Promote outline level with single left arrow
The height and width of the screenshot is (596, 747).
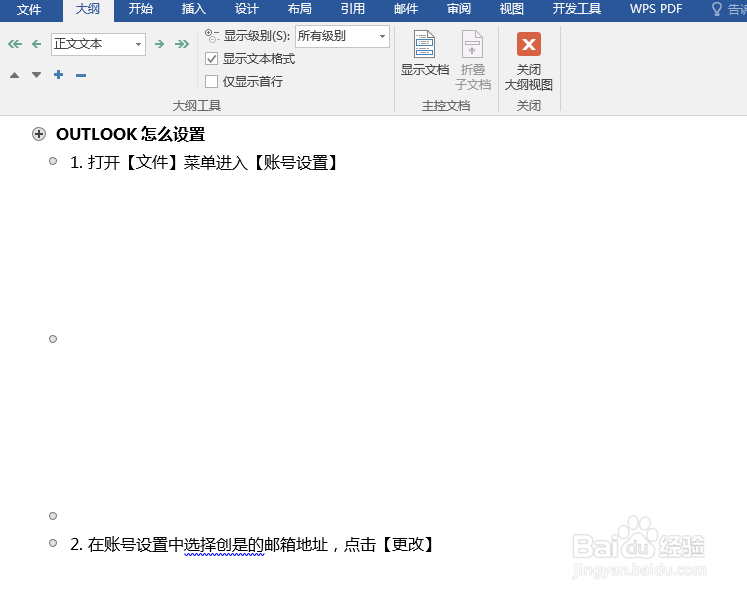[36, 44]
